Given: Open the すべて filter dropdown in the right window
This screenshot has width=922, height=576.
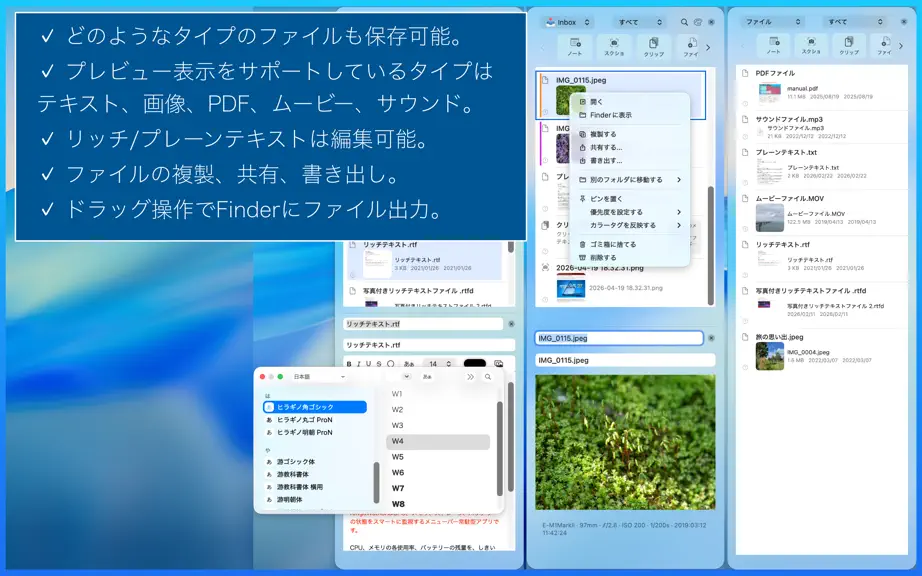Looking at the screenshot, I should [855, 22].
